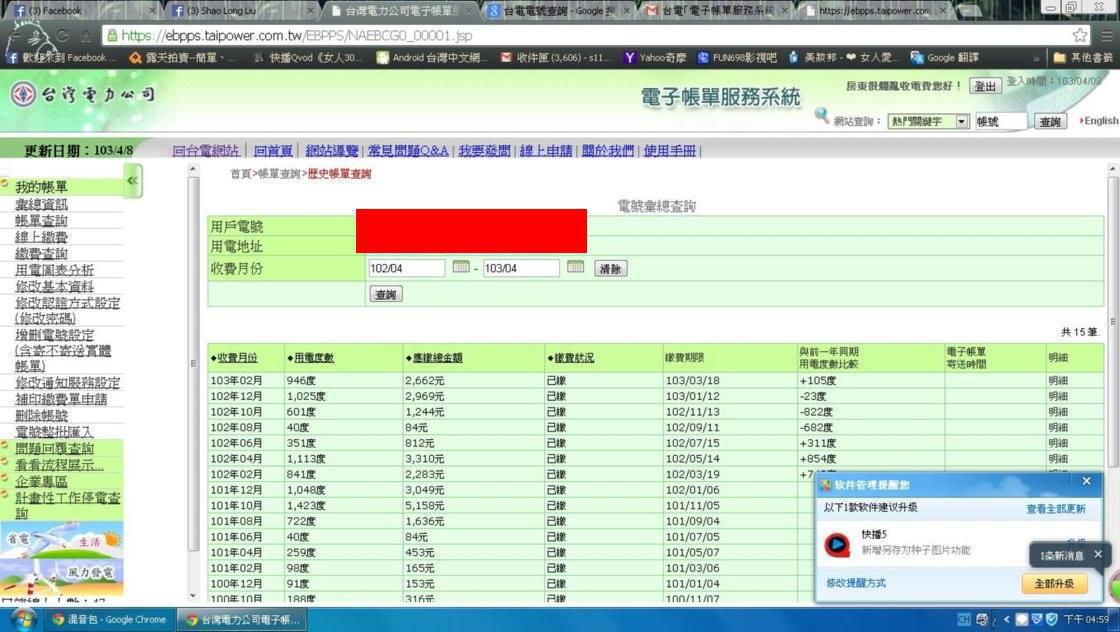The image size is (1120, 632).
Task: Close the software upgrade reminder popup
Action: click(x=1086, y=481)
